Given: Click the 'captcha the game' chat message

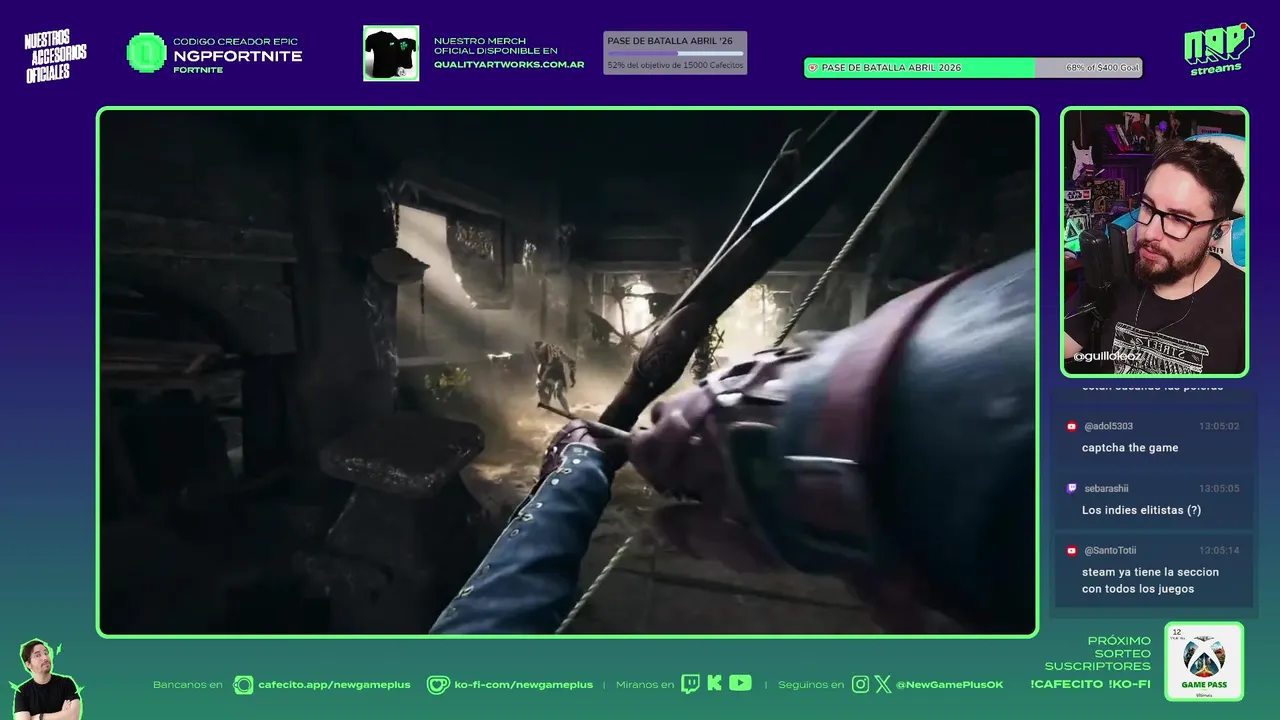Looking at the screenshot, I should click(x=1130, y=448).
